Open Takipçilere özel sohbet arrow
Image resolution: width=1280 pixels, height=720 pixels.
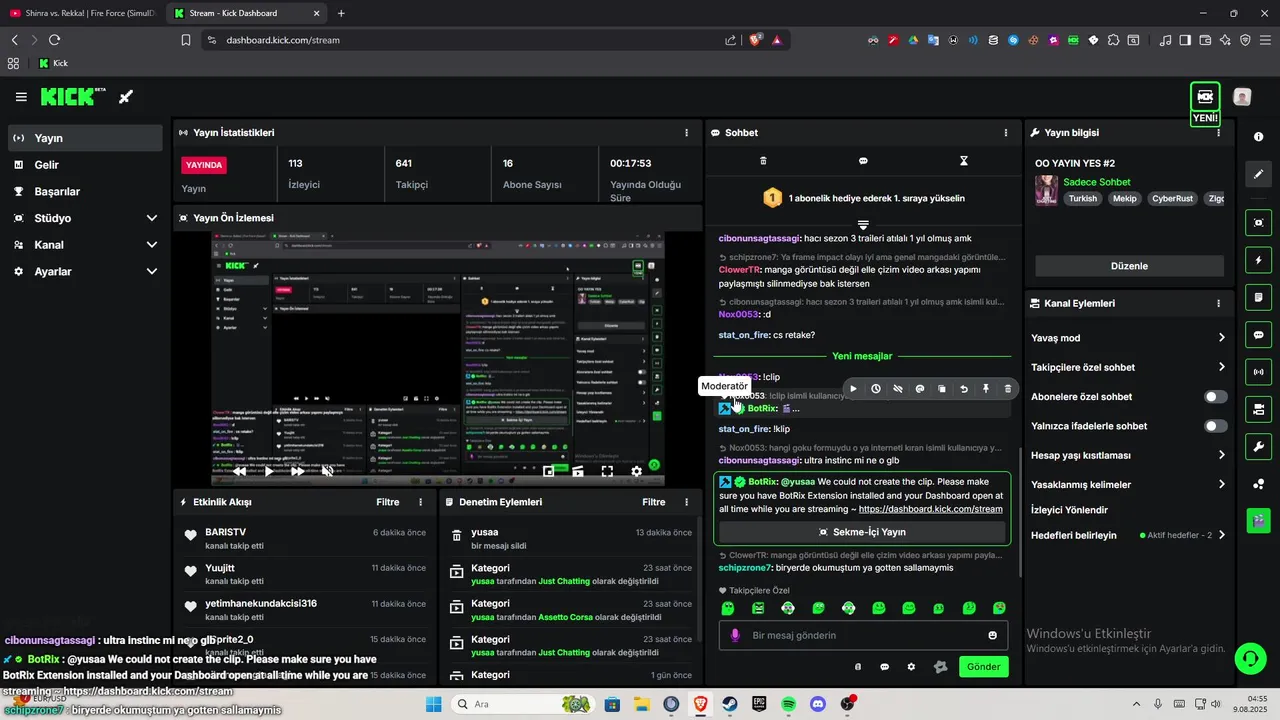coord(1221,367)
